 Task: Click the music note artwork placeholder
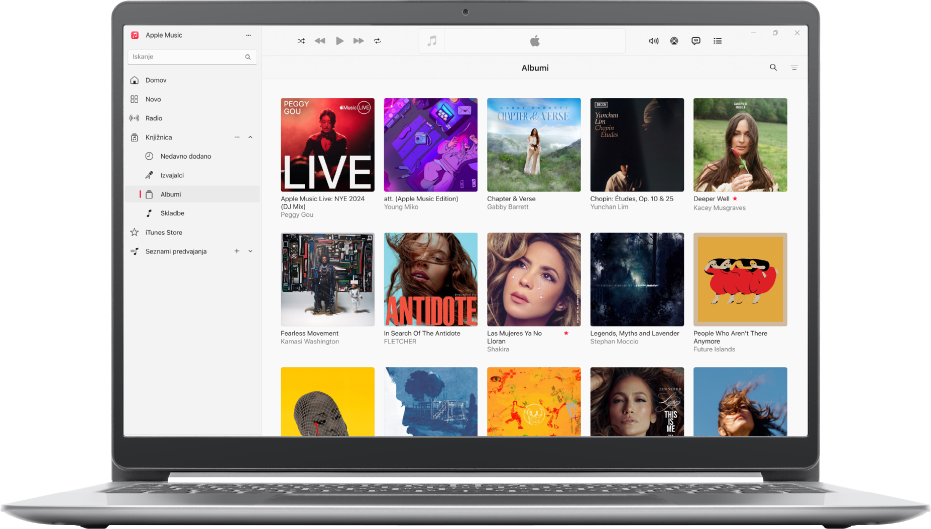pyautogui.click(x=432, y=41)
